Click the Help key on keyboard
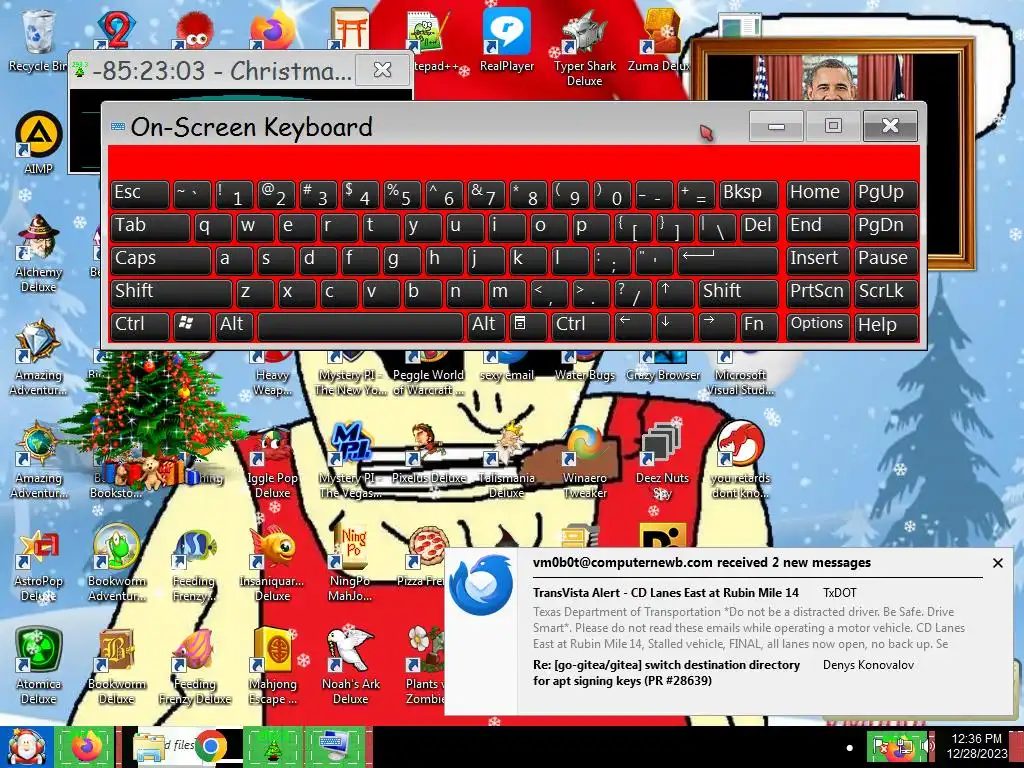The height and width of the screenshot is (768, 1024). (x=886, y=325)
